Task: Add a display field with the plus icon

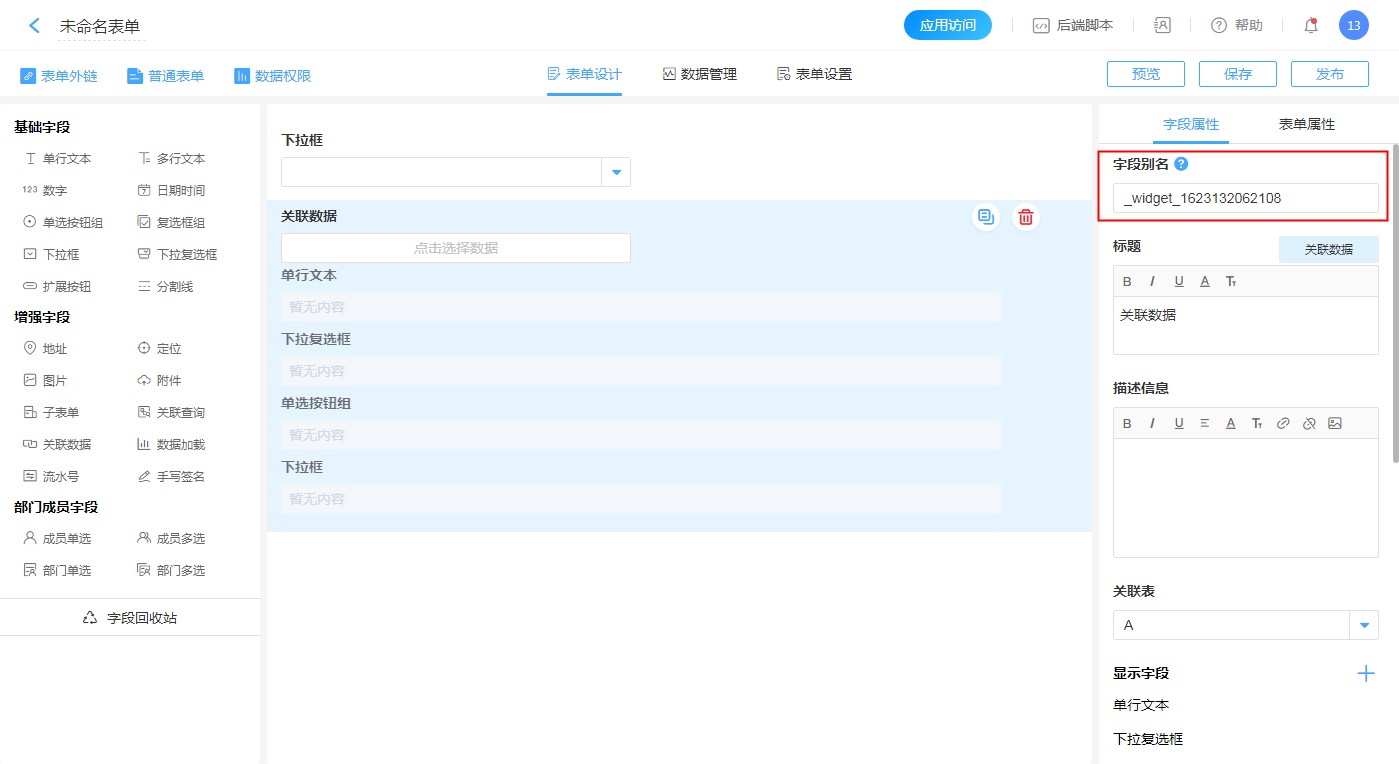Action: pyautogui.click(x=1365, y=673)
